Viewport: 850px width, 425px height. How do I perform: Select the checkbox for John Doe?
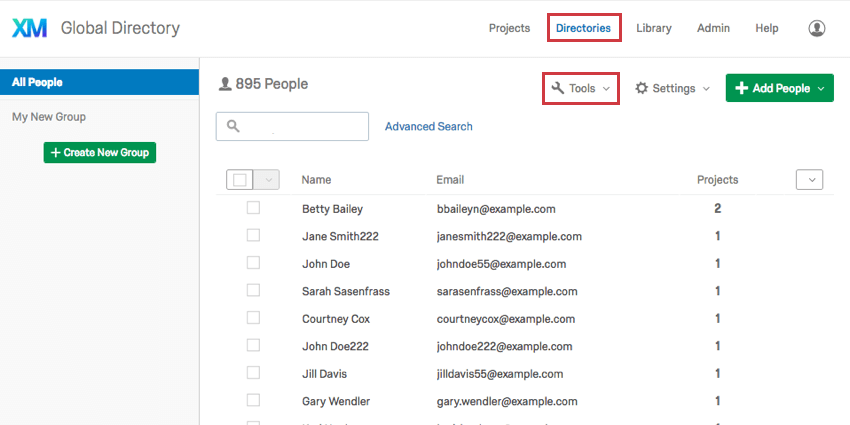pyautogui.click(x=253, y=263)
